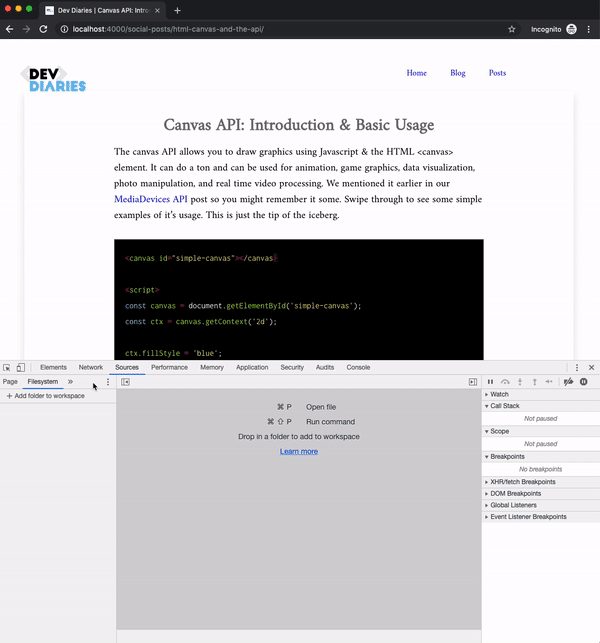Open DevTools customize three-dot menu

click(x=577, y=367)
